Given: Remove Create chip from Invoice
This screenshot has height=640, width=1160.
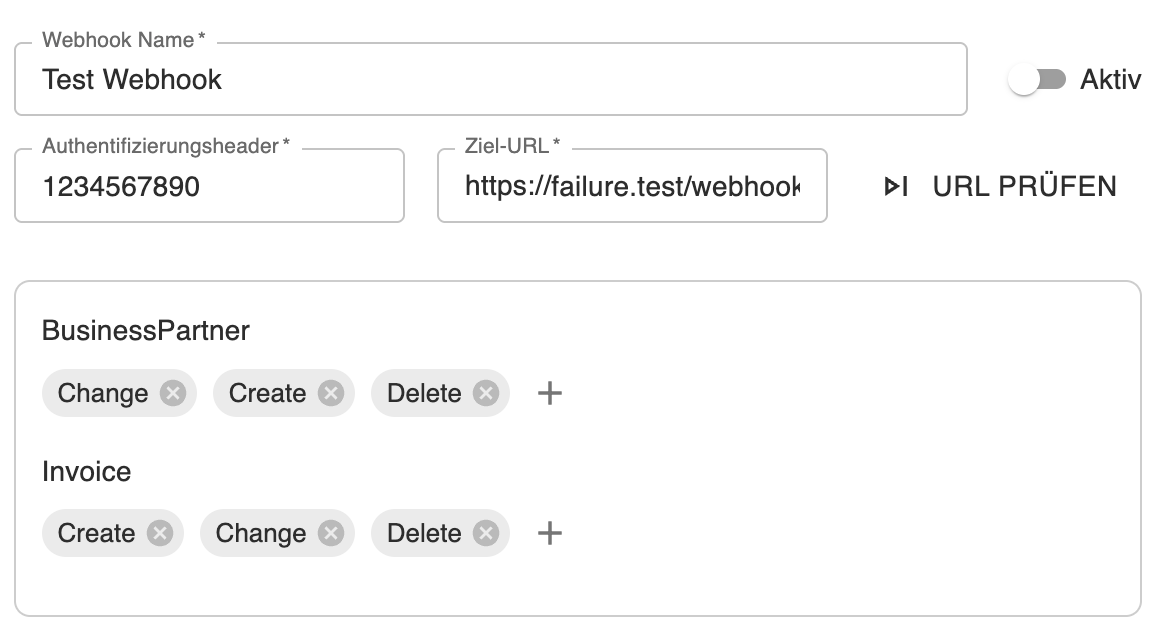Looking at the screenshot, I should click(160, 533).
